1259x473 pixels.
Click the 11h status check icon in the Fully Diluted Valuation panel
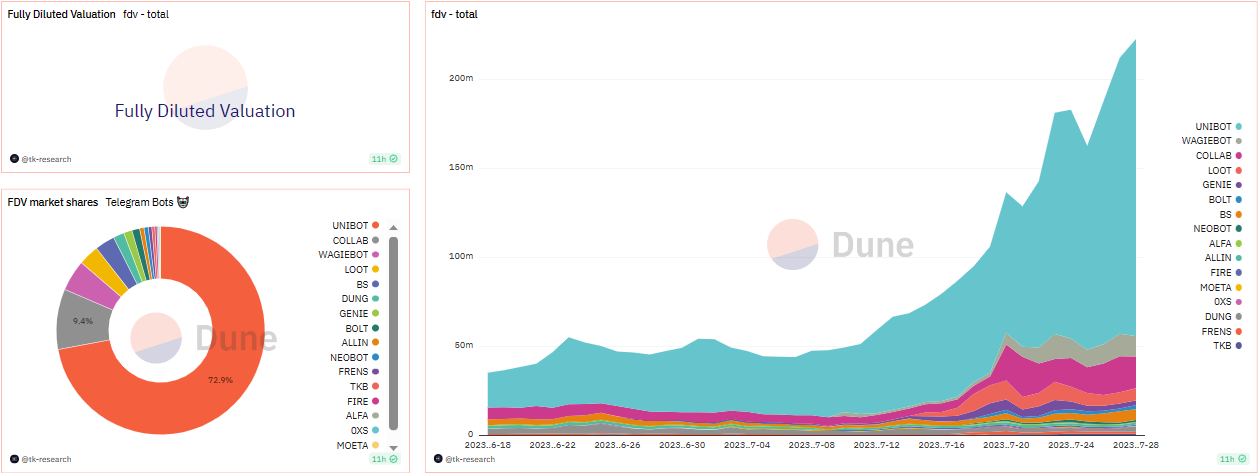tap(393, 159)
